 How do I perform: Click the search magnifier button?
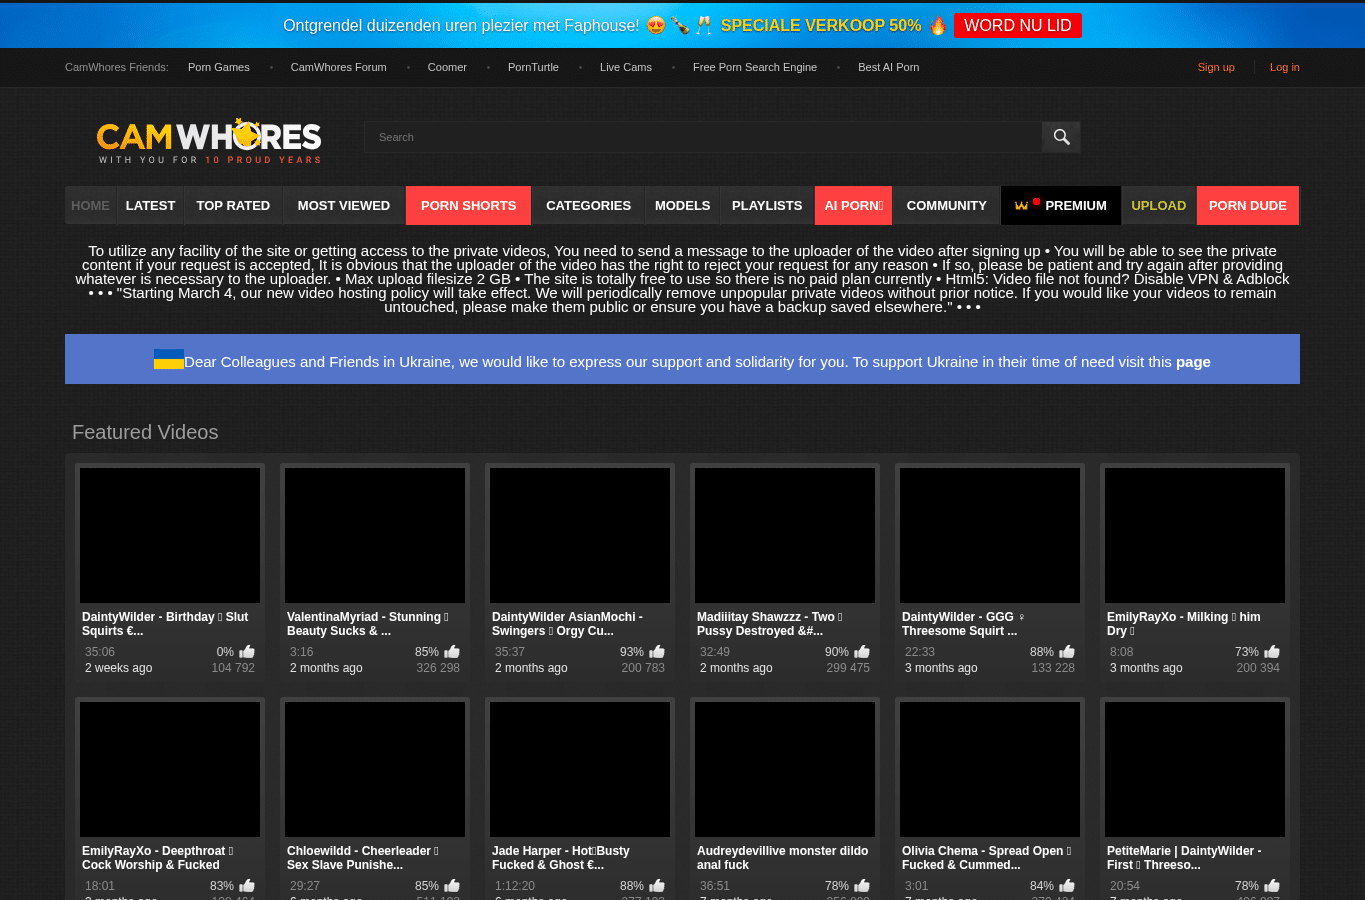1061,137
